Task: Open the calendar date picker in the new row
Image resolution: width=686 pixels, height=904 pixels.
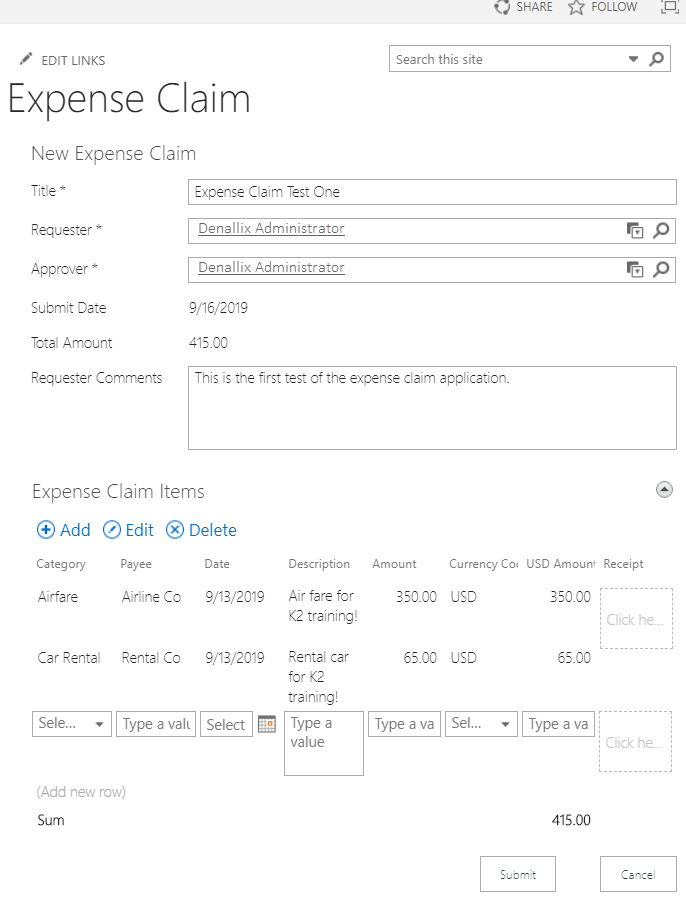Action: 266,723
